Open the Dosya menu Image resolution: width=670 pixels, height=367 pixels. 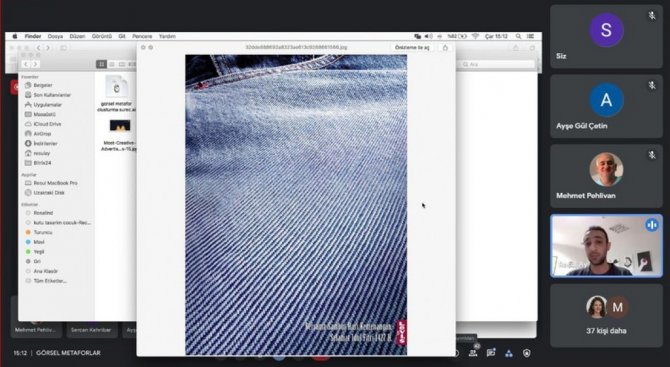click(55, 36)
